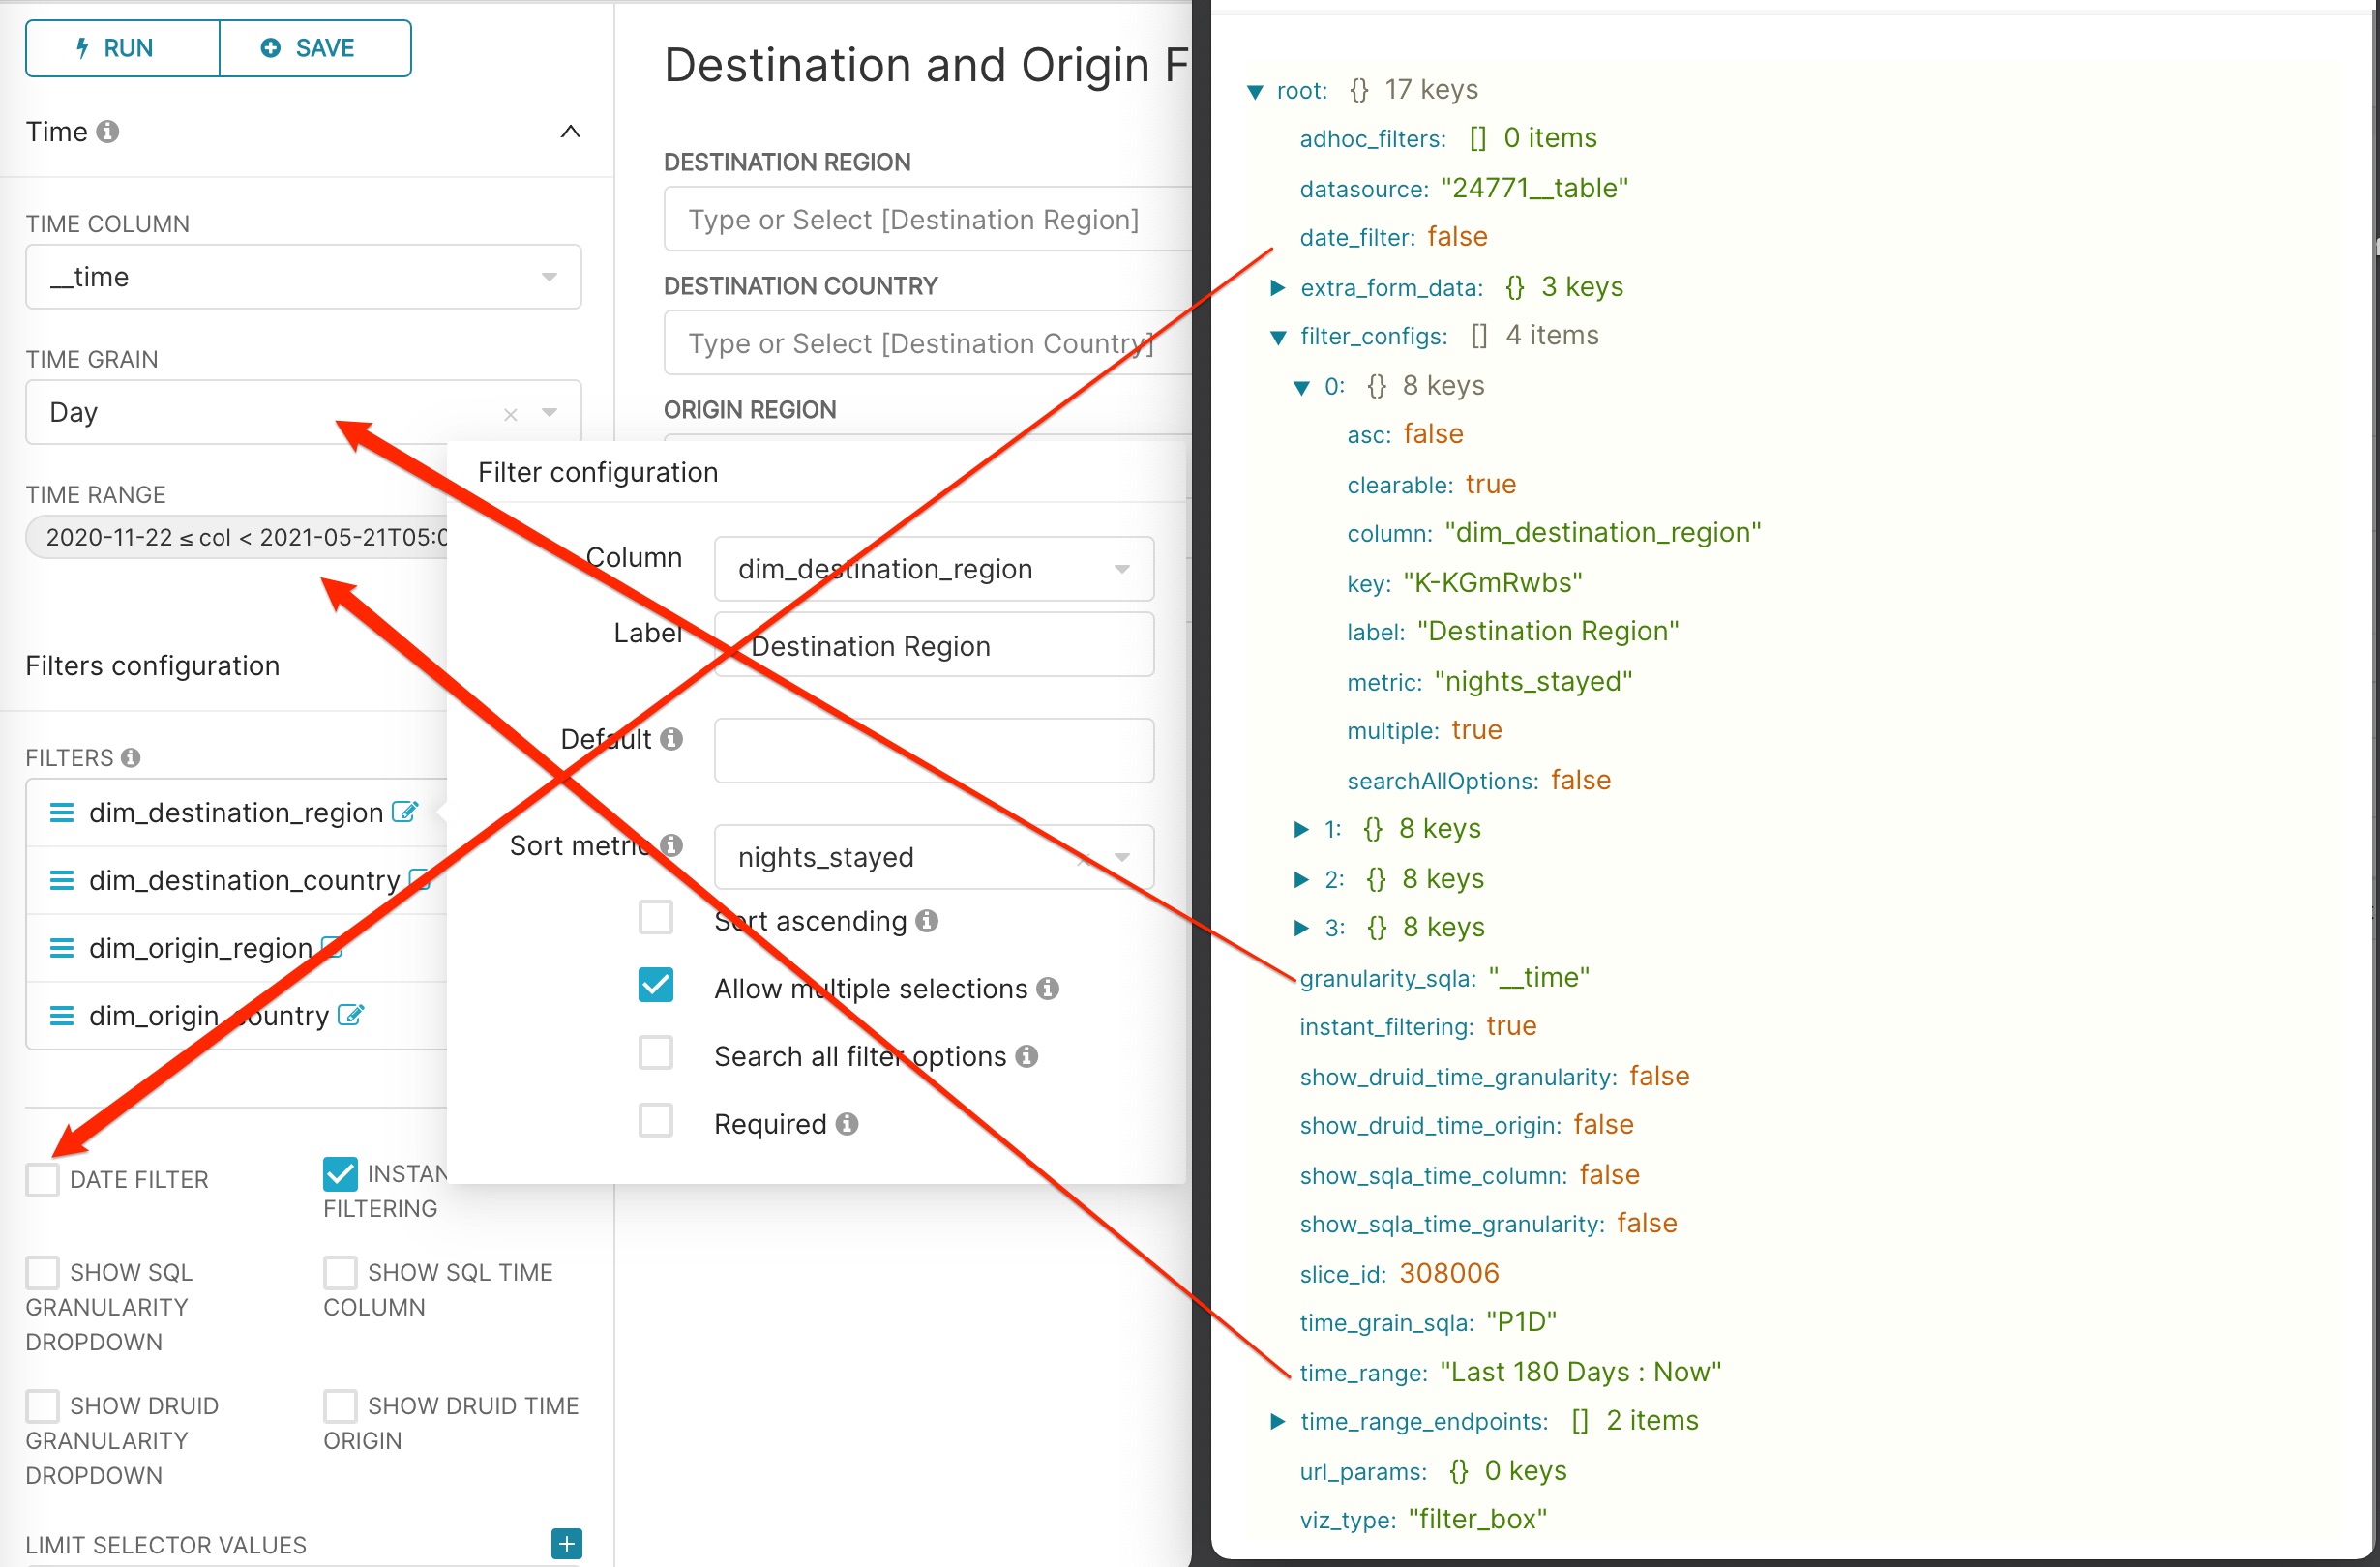Click the Time section info icon
2380x1567 pixels.
(108, 131)
